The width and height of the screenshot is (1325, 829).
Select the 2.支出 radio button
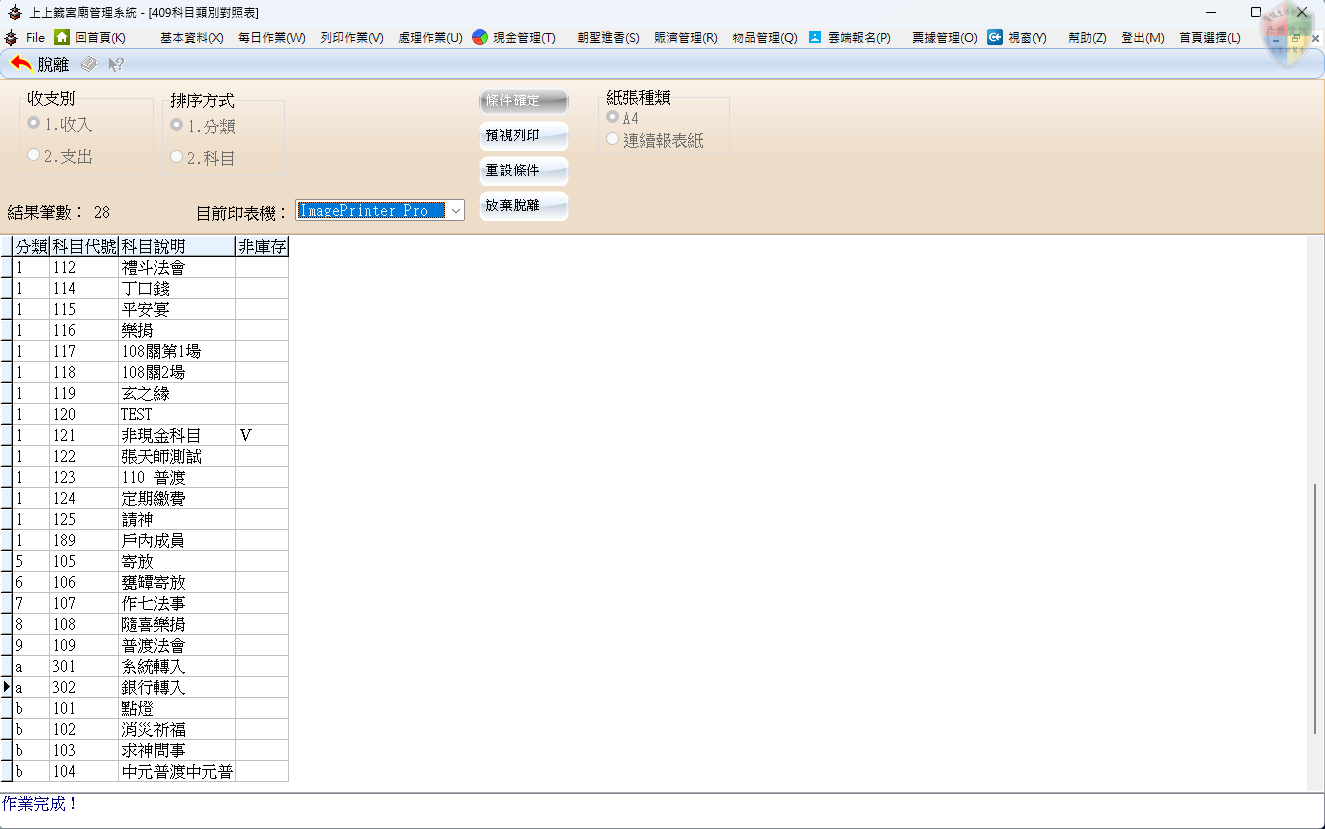pyautogui.click(x=34, y=155)
